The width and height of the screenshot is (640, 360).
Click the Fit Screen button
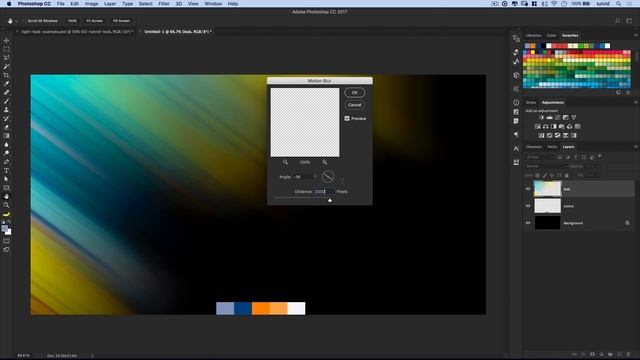[95, 20]
